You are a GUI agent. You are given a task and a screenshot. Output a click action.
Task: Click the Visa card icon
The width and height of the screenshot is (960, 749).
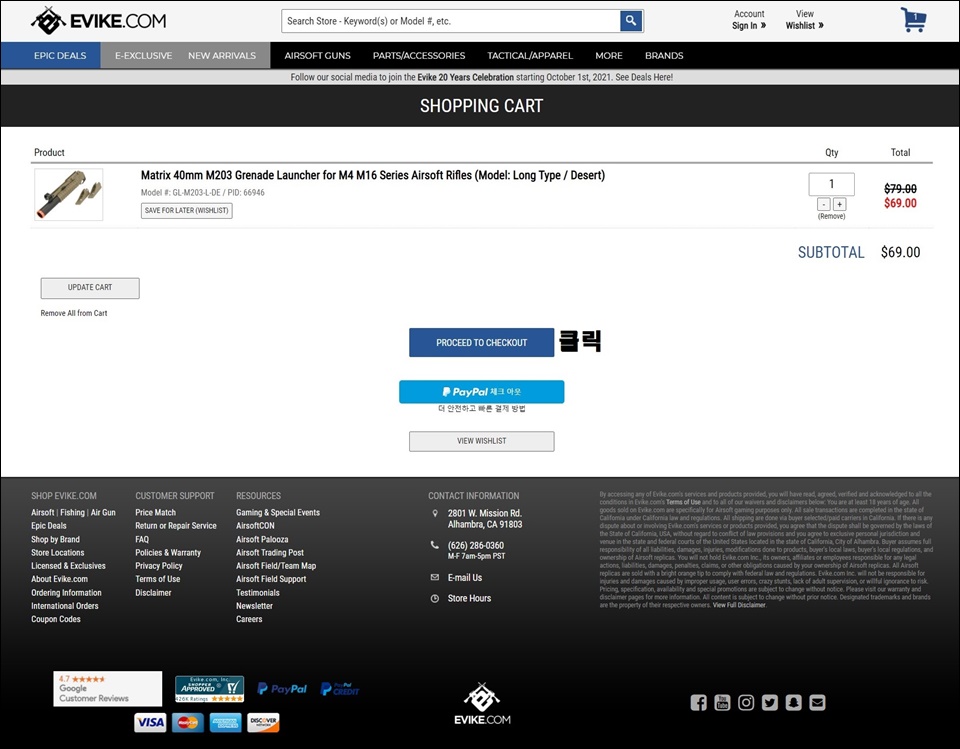(x=150, y=723)
